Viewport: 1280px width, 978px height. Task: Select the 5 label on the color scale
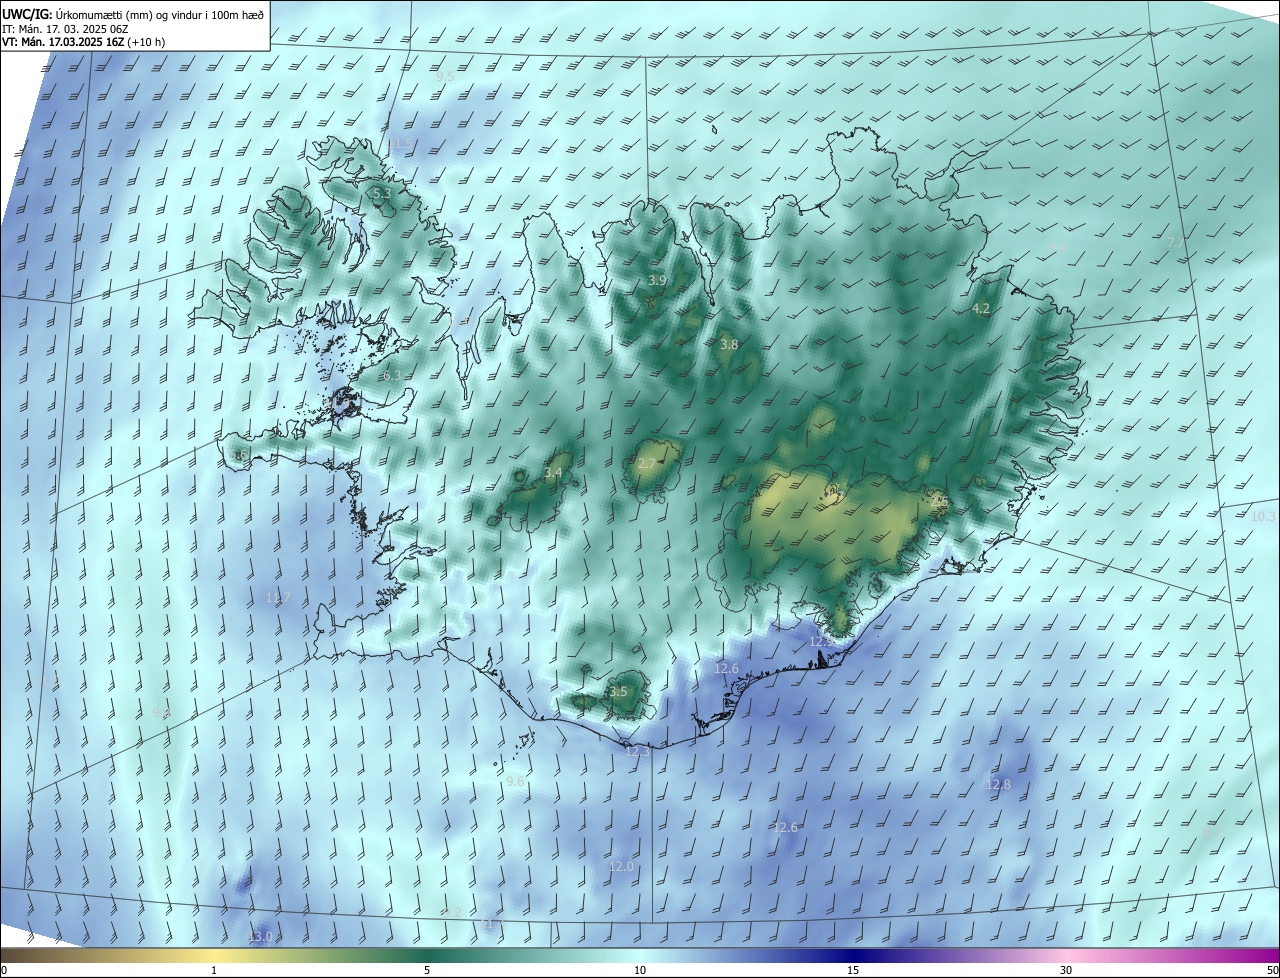coord(427,970)
